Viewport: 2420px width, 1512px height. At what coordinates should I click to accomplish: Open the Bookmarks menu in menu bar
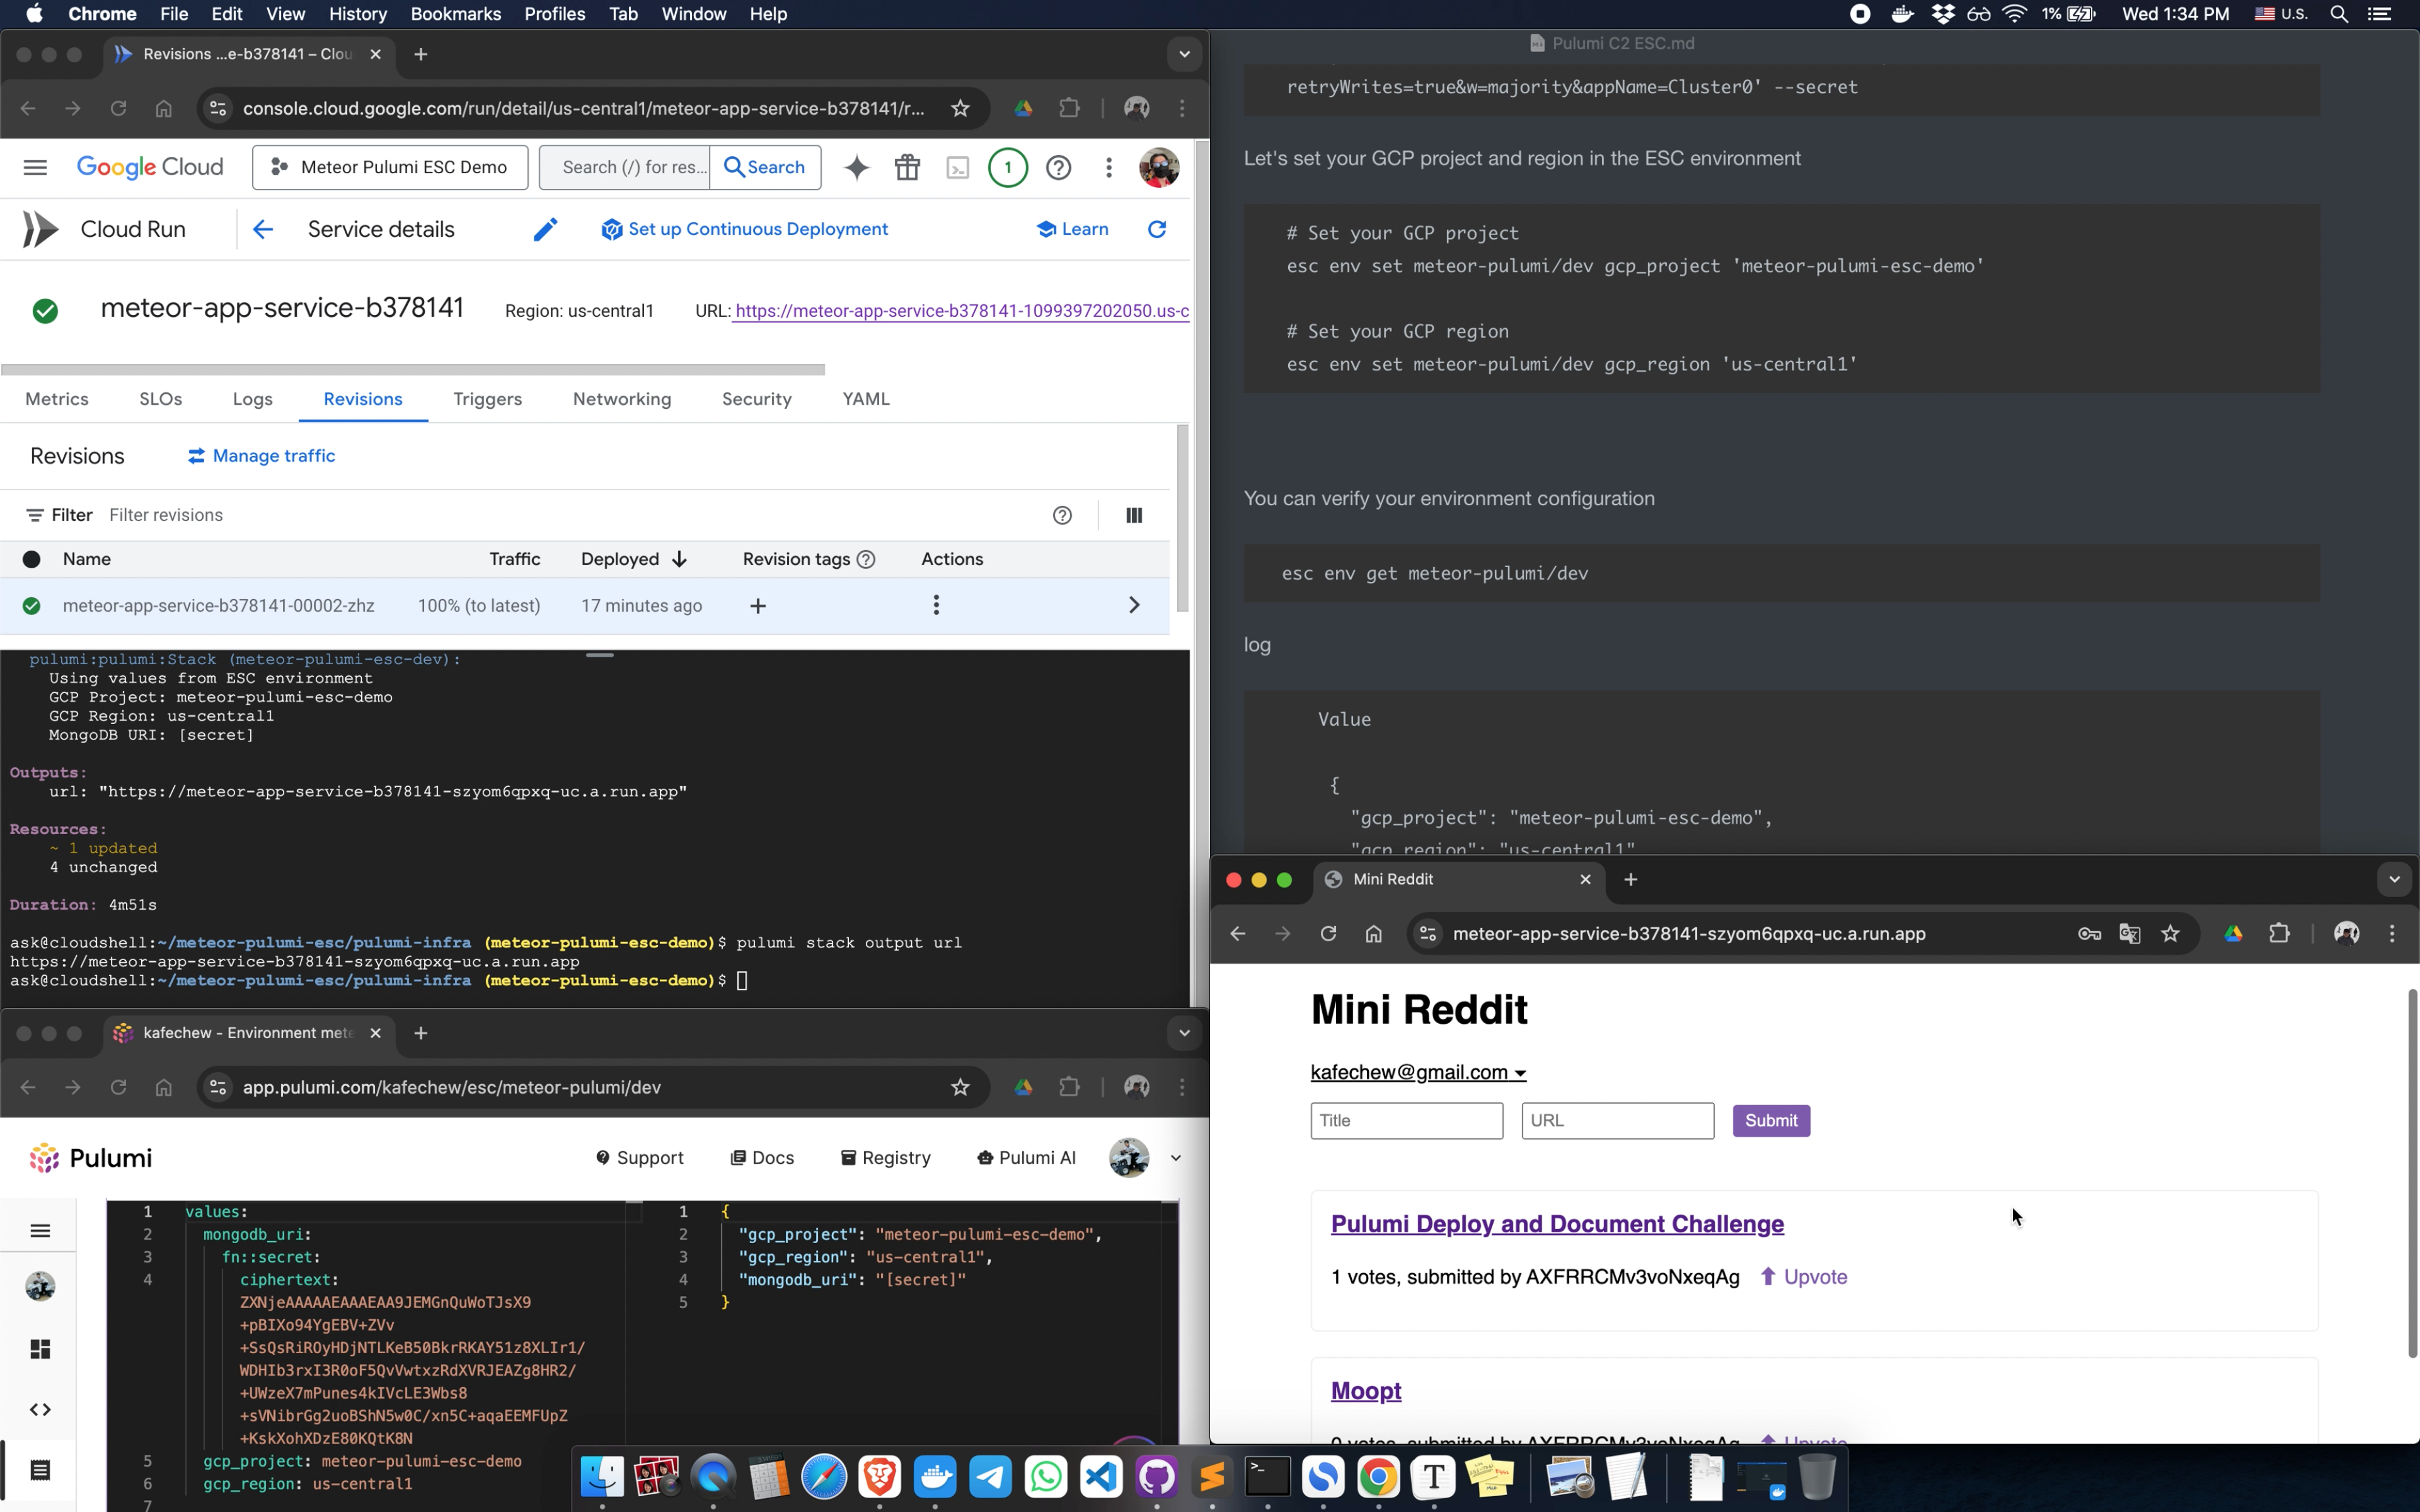455,14
